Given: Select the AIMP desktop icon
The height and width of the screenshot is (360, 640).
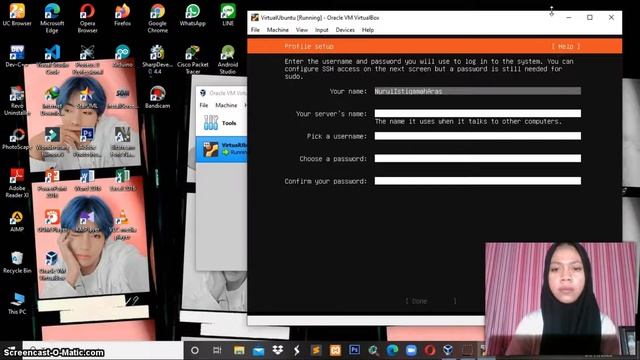Looking at the screenshot, I should pyautogui.click(x=17, y=222).
